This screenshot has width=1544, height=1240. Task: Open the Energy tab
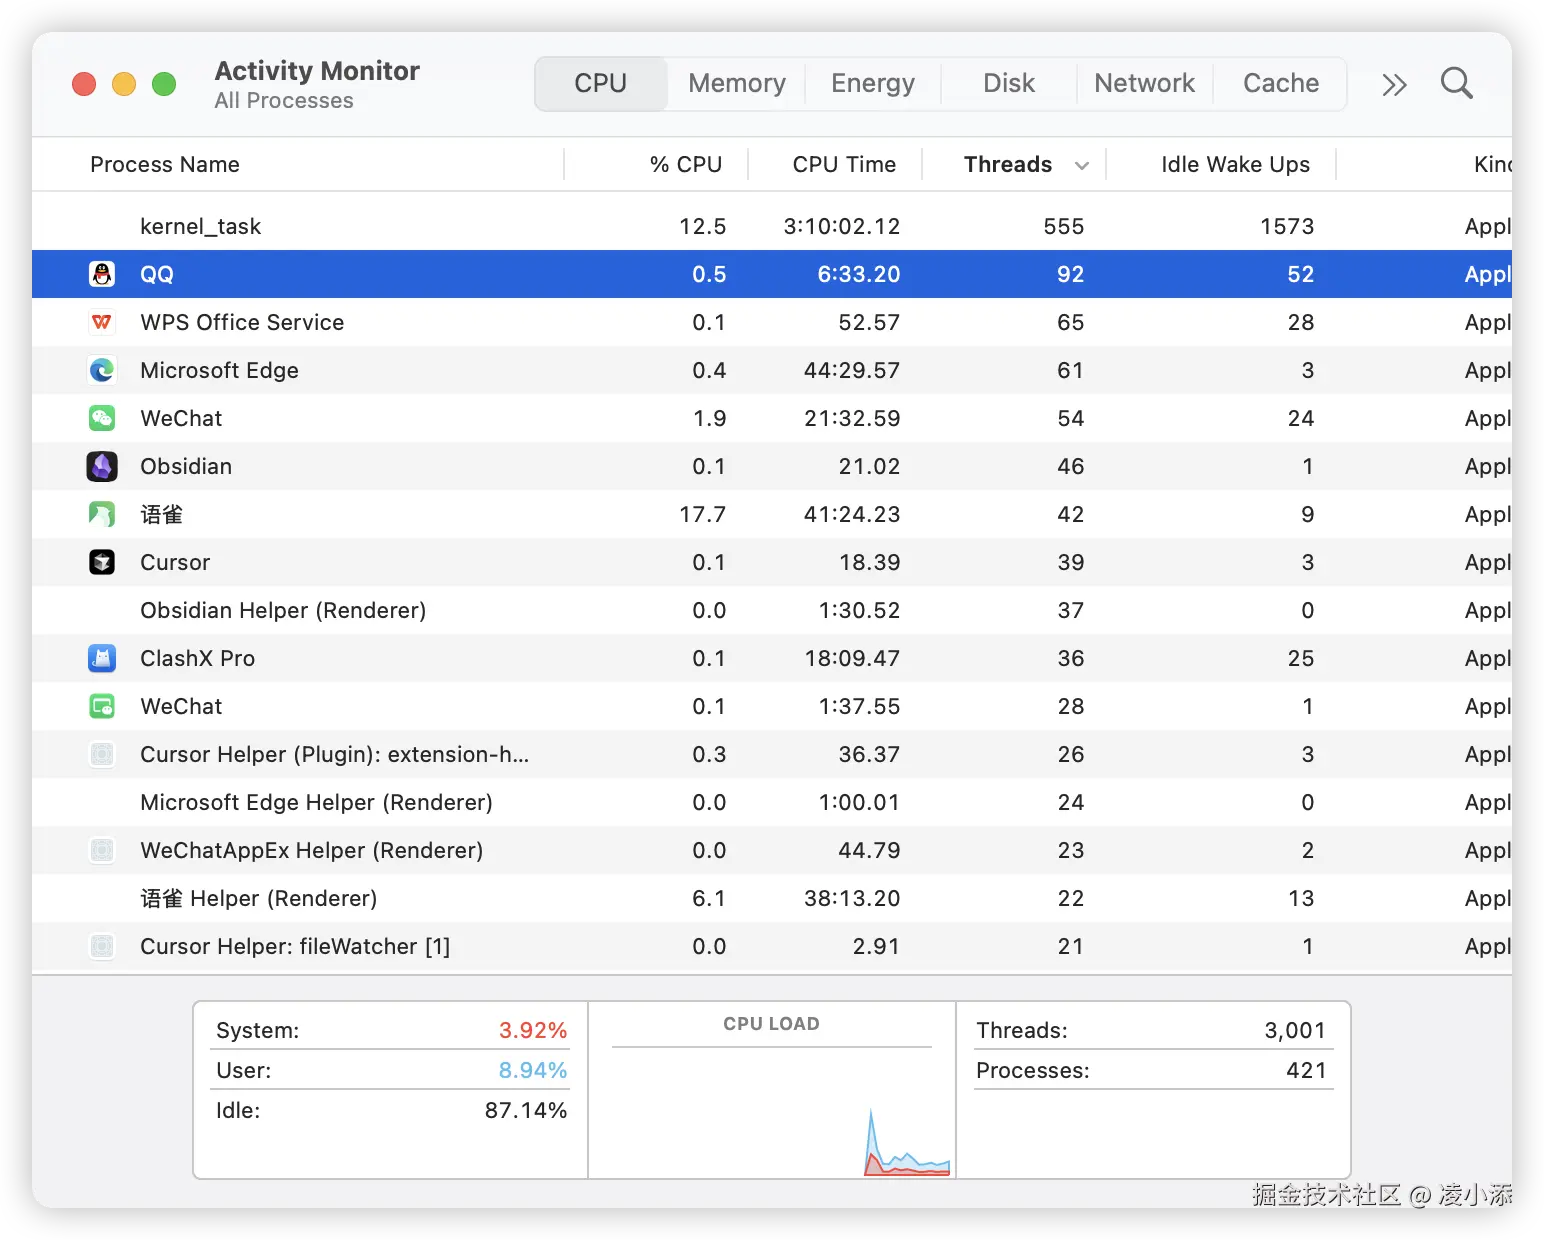(873, 83)
